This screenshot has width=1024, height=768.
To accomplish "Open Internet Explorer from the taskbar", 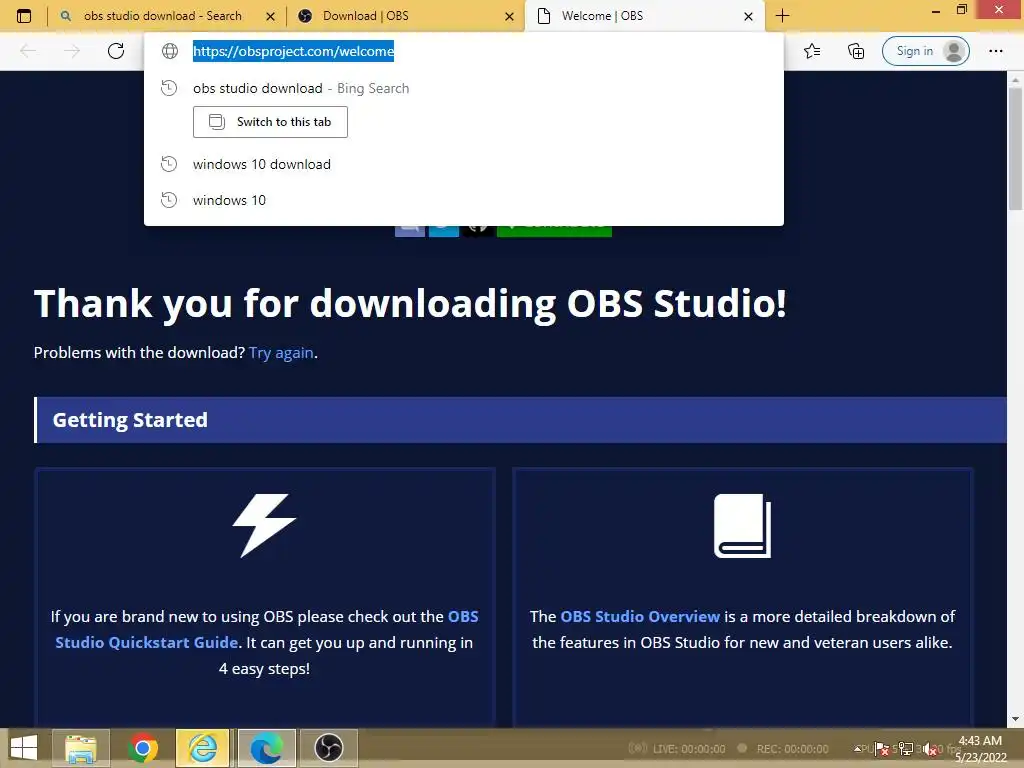I will tap(203, 748).
